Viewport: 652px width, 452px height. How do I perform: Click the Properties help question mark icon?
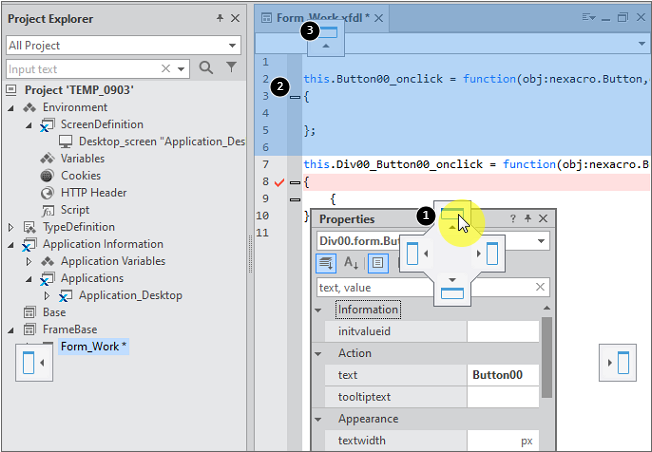(513, 219)
